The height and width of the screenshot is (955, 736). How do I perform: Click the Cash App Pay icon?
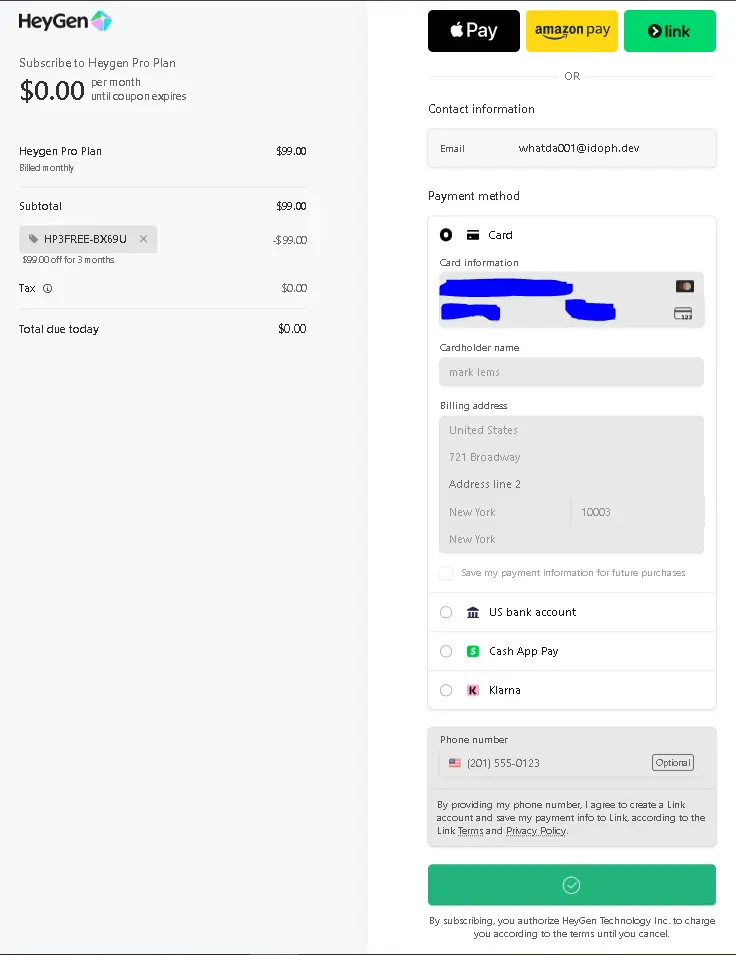coord(473,651)
